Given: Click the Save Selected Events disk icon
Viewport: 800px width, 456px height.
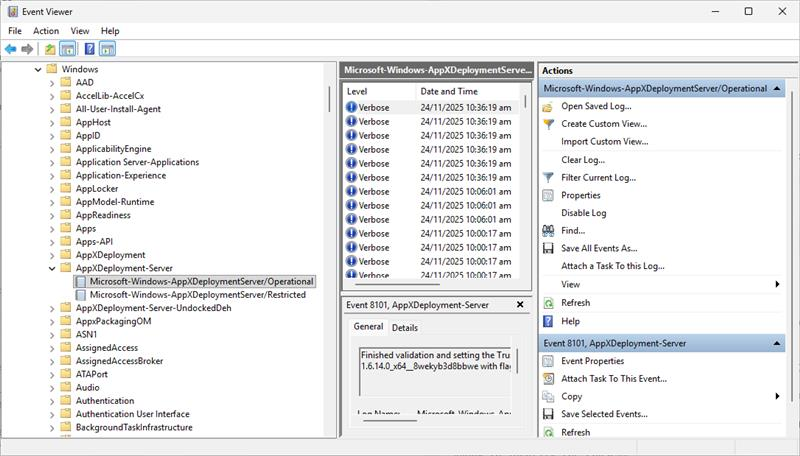Looking at the screenshot, I should [x=548, y=414].
